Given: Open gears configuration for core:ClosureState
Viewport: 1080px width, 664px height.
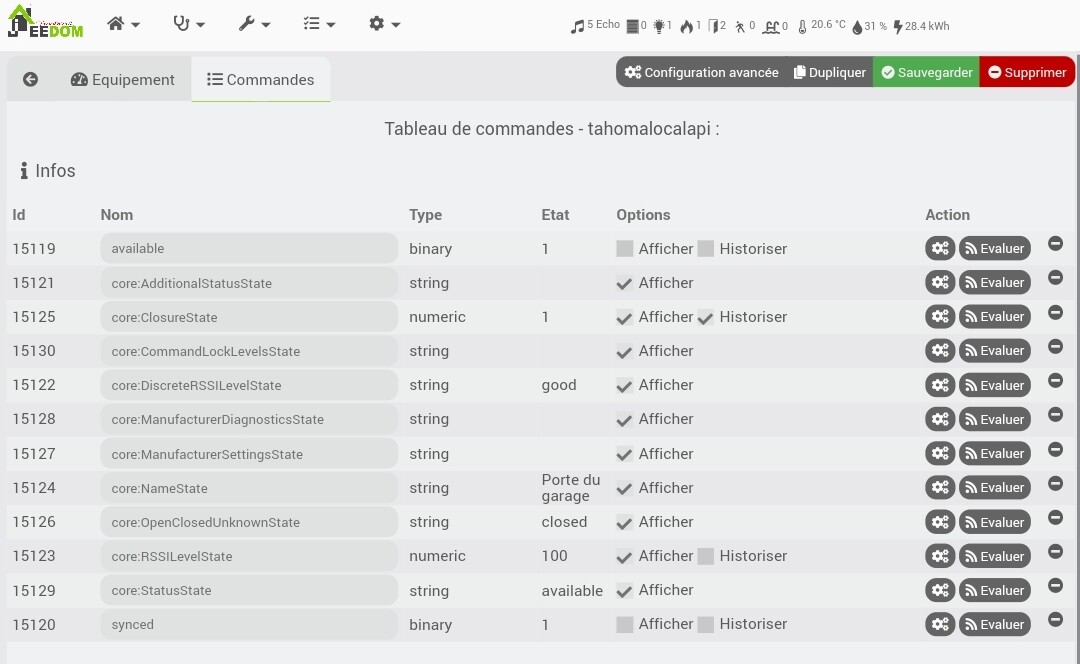Looking at the screenshot, I should coord(940,317).
